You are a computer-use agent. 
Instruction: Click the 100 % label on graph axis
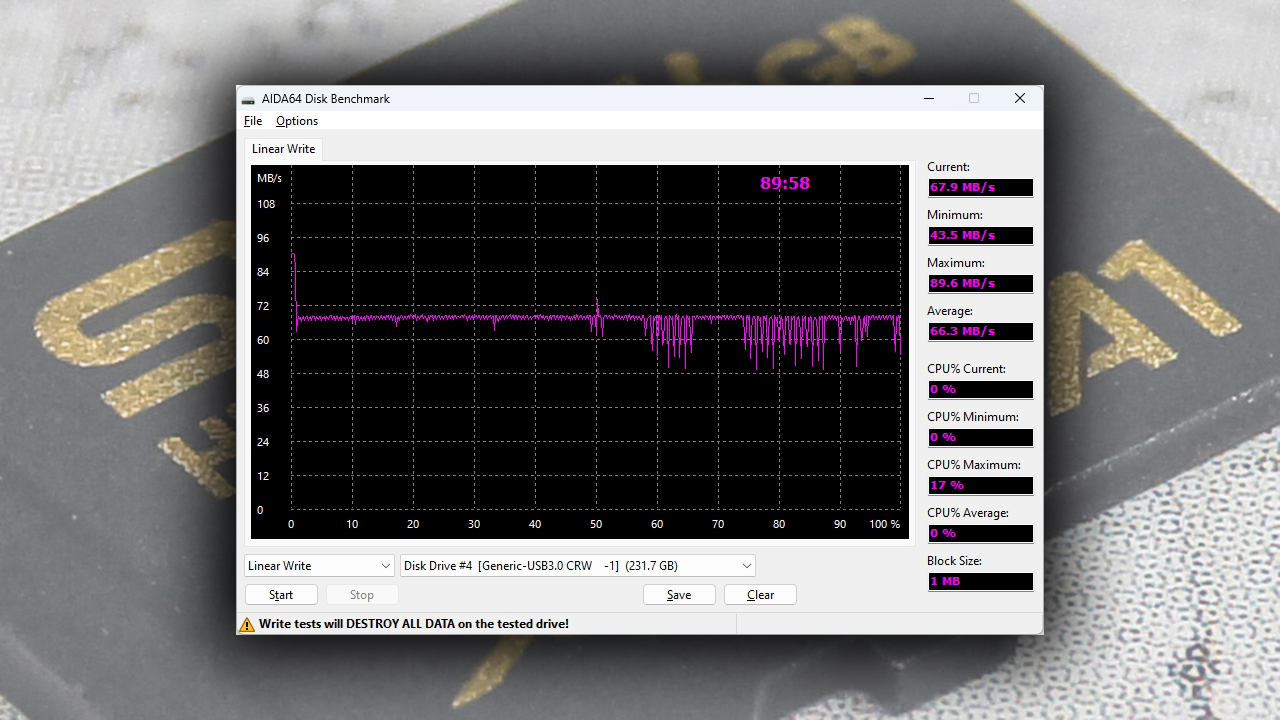tap(884, 524)
